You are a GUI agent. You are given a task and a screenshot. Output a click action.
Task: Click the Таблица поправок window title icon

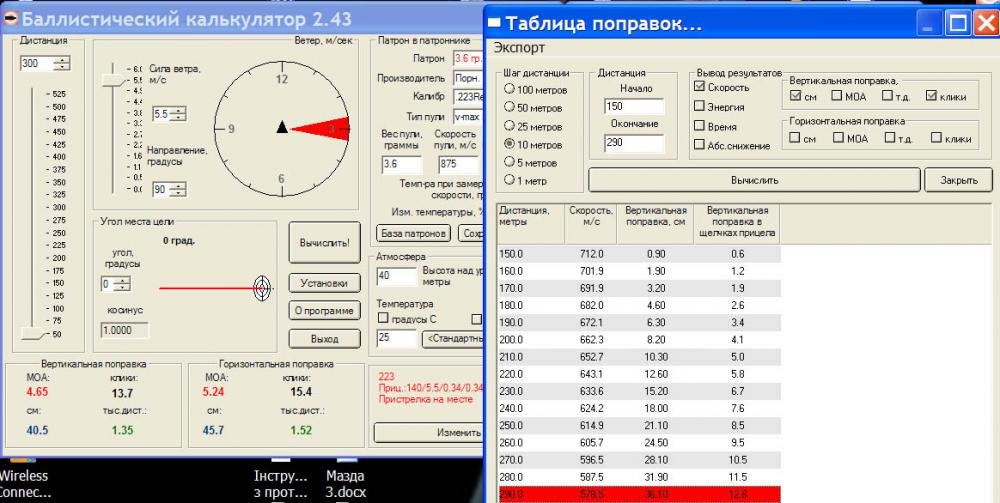[x=494, y=24]
